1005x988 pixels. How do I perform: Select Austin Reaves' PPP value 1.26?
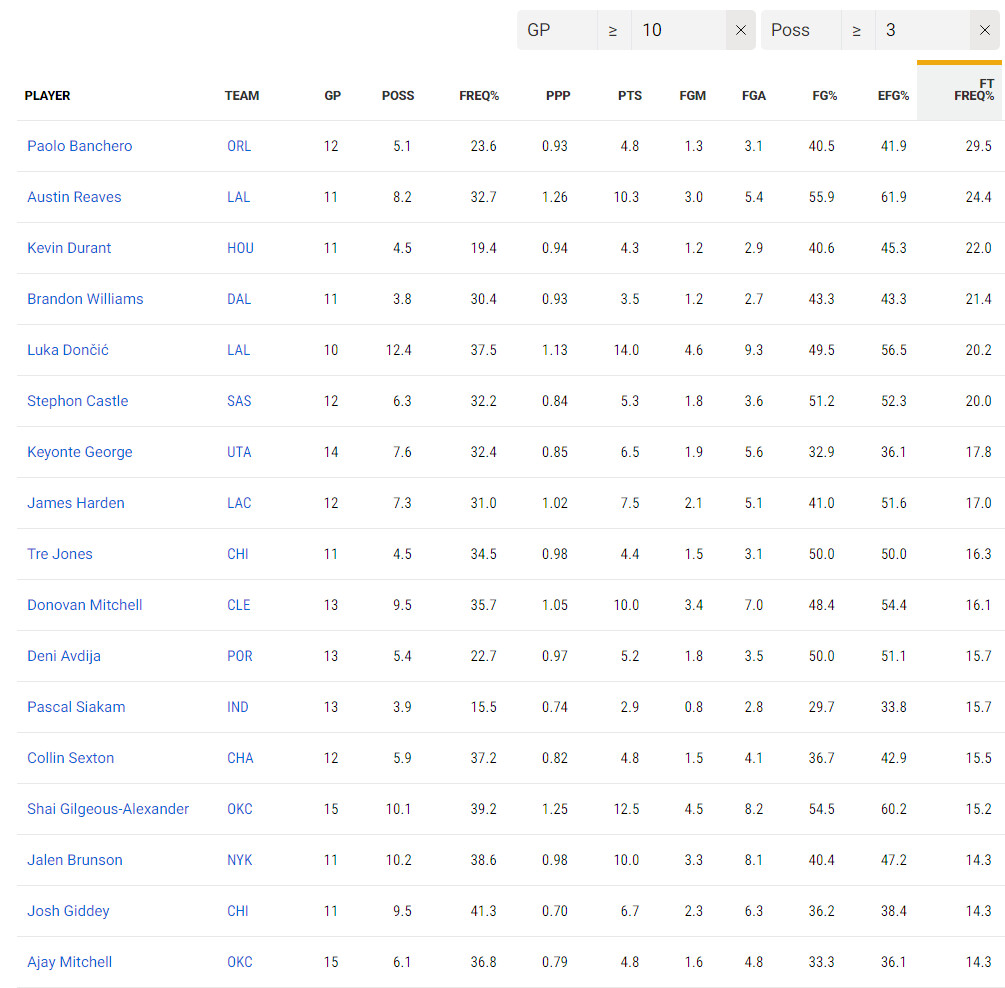554,197
